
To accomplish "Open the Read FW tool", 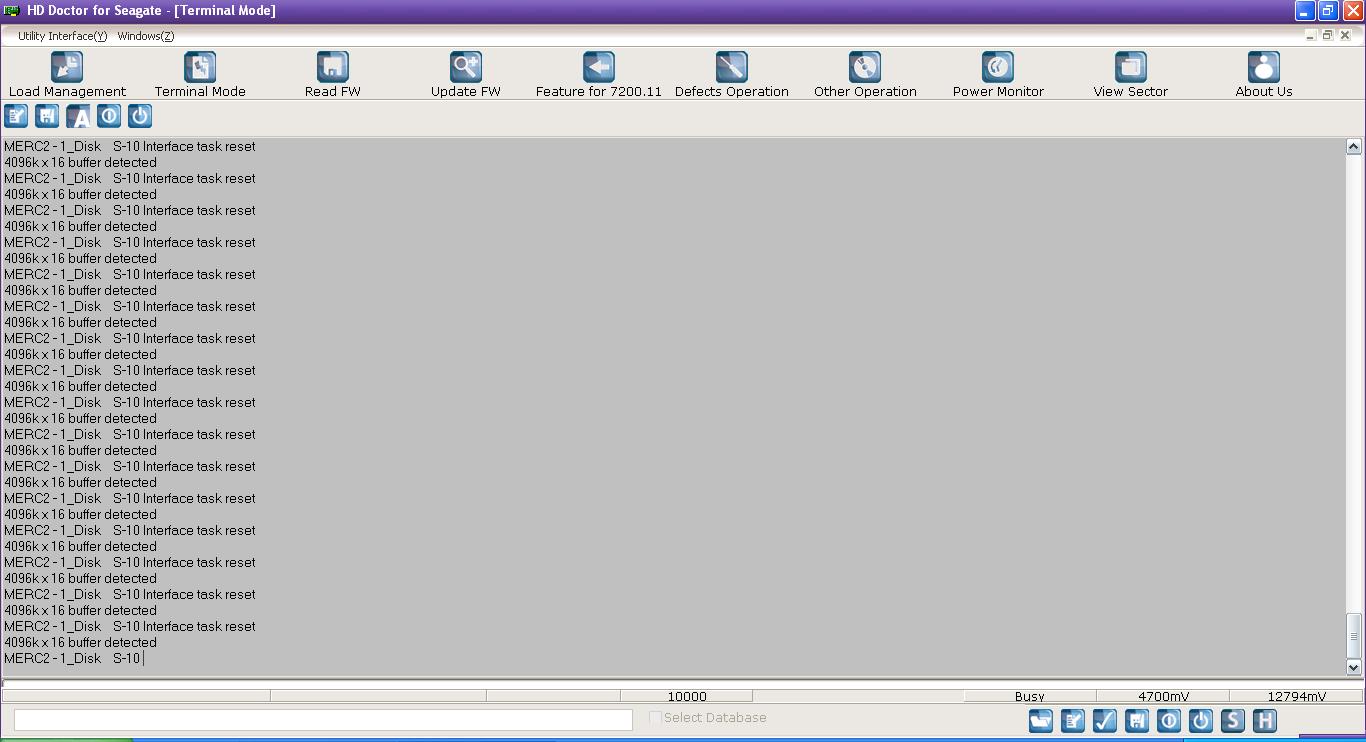I will 333,75.
